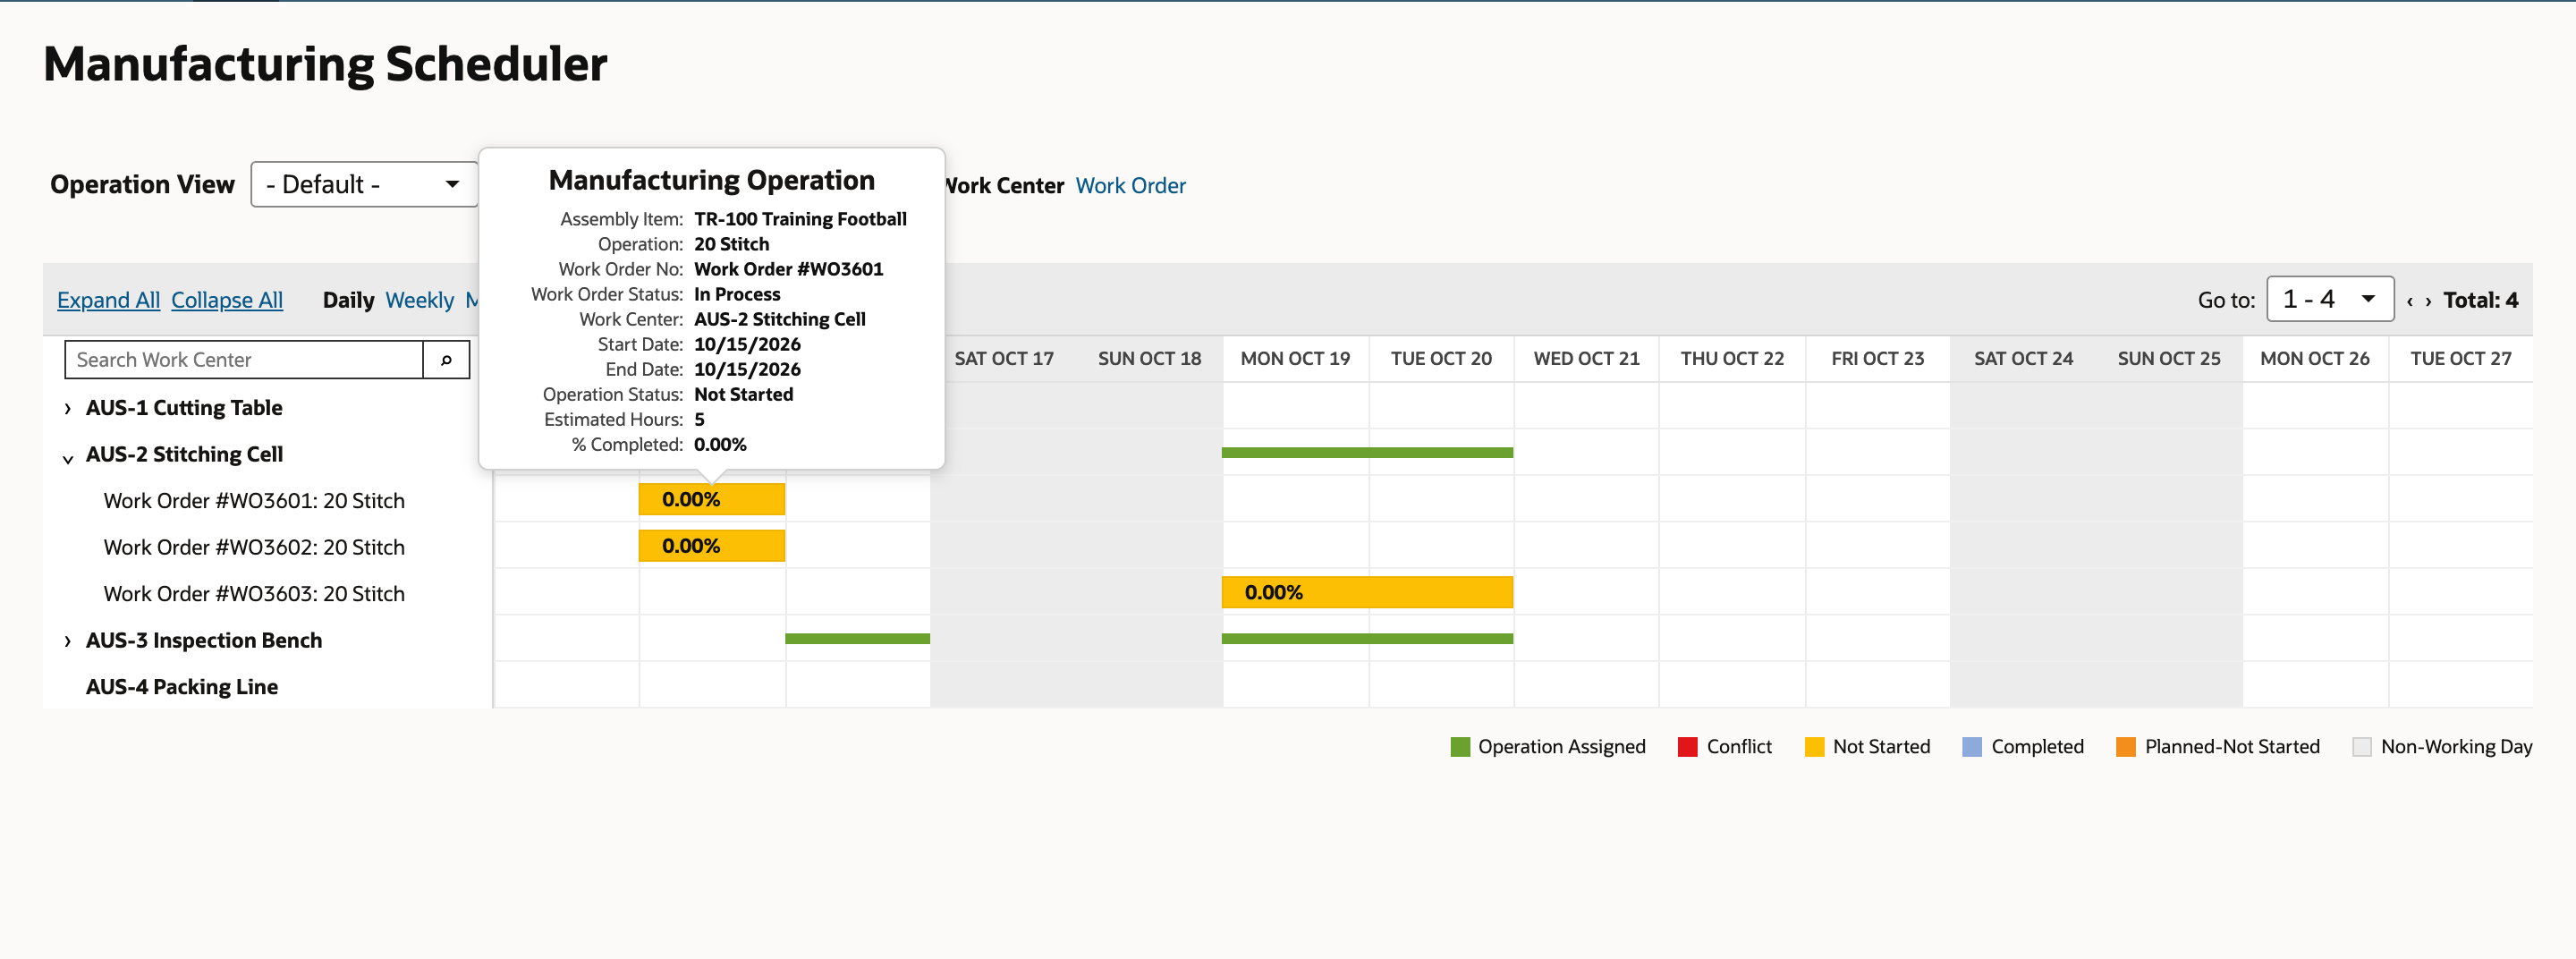Click Not Started yellow legend swatch

[x=1814, y=747]
